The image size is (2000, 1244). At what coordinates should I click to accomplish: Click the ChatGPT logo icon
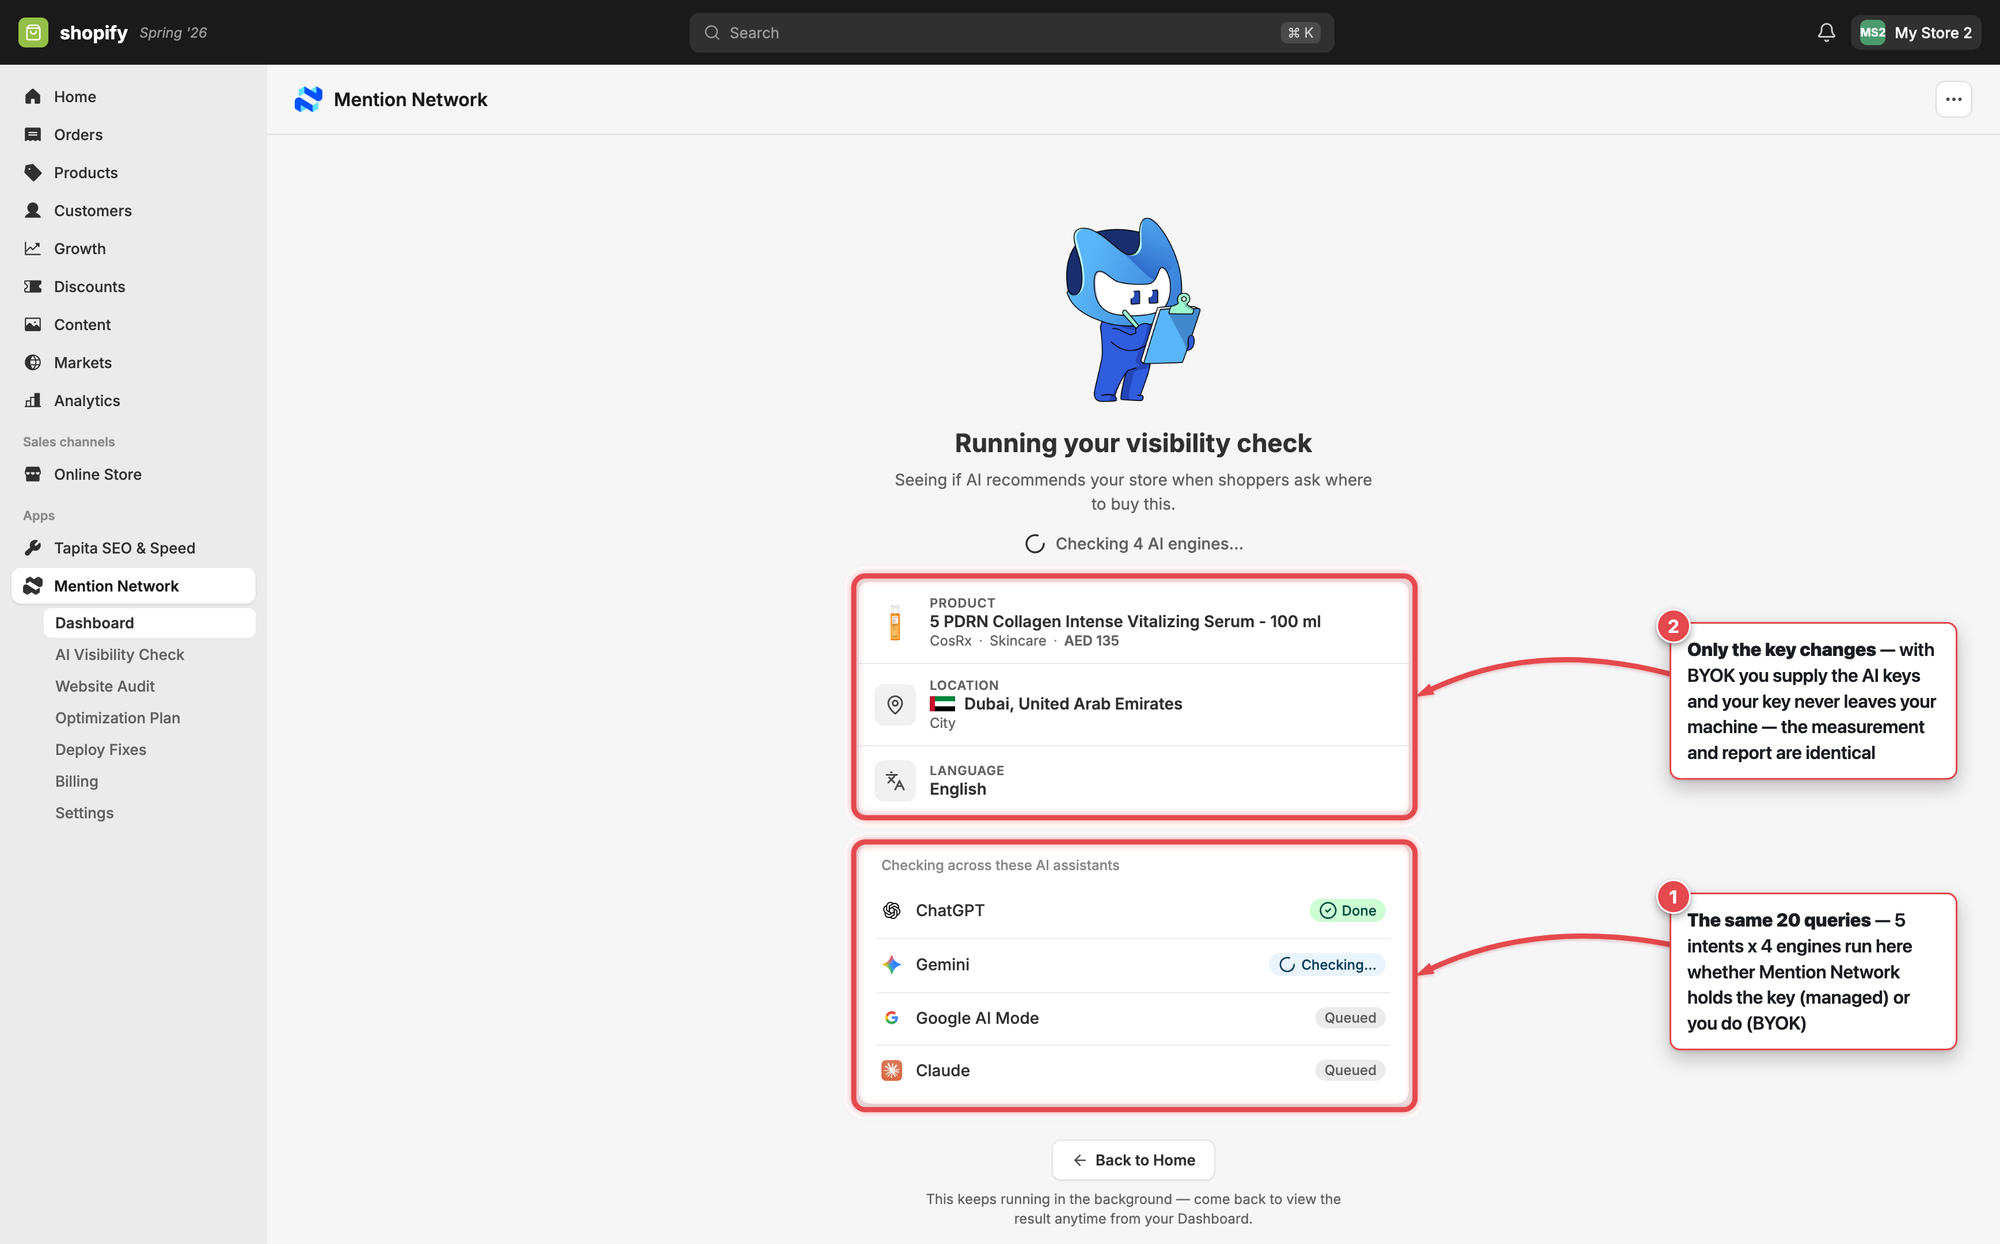pyautogui.click(x=892, y=911)
